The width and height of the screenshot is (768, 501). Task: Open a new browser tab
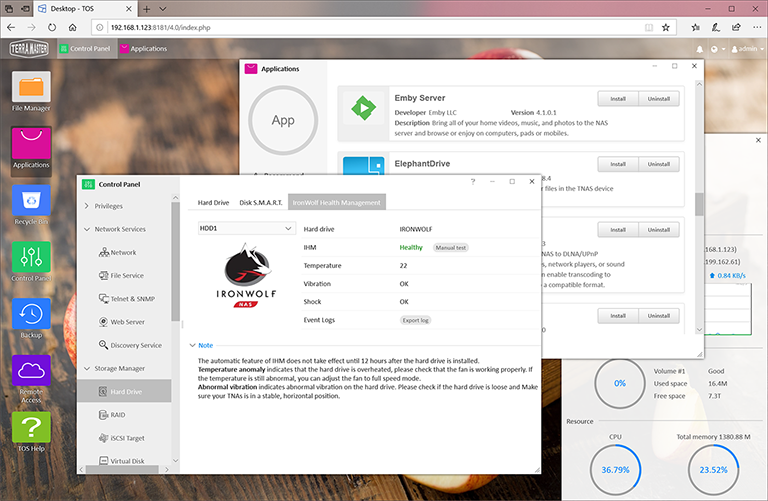[146, 9]
